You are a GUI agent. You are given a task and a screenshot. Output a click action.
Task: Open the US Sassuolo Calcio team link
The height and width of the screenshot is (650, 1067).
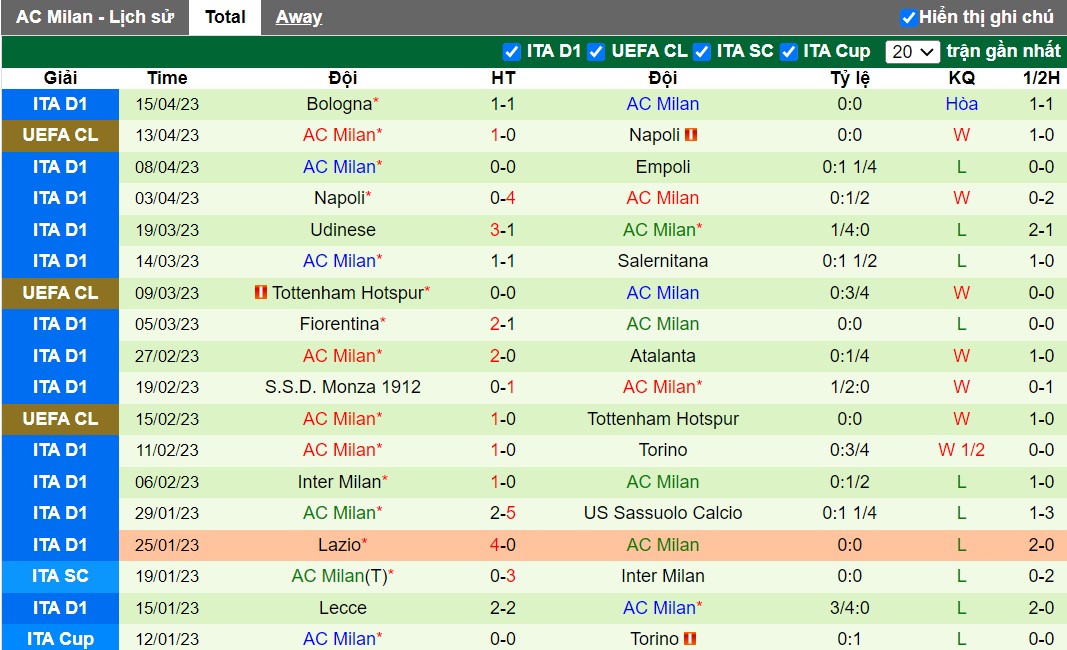coord(663,513)
